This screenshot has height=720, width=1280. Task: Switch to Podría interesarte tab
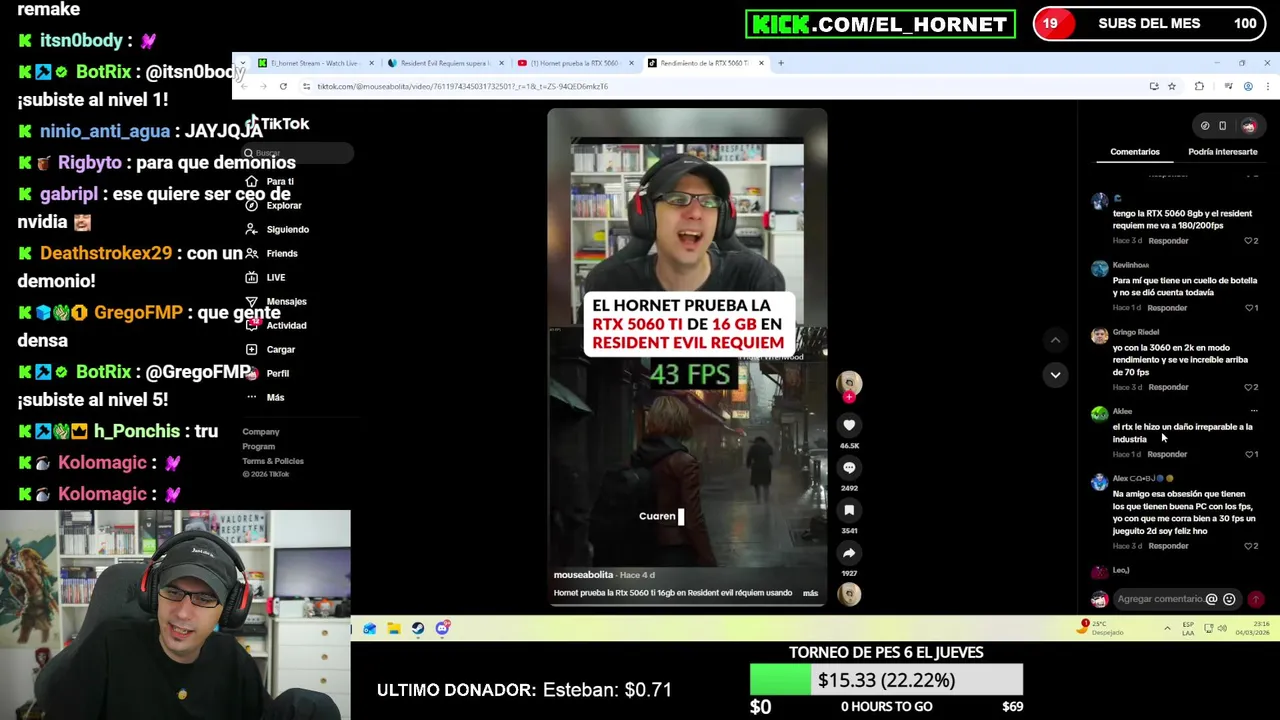[1222, 152]
